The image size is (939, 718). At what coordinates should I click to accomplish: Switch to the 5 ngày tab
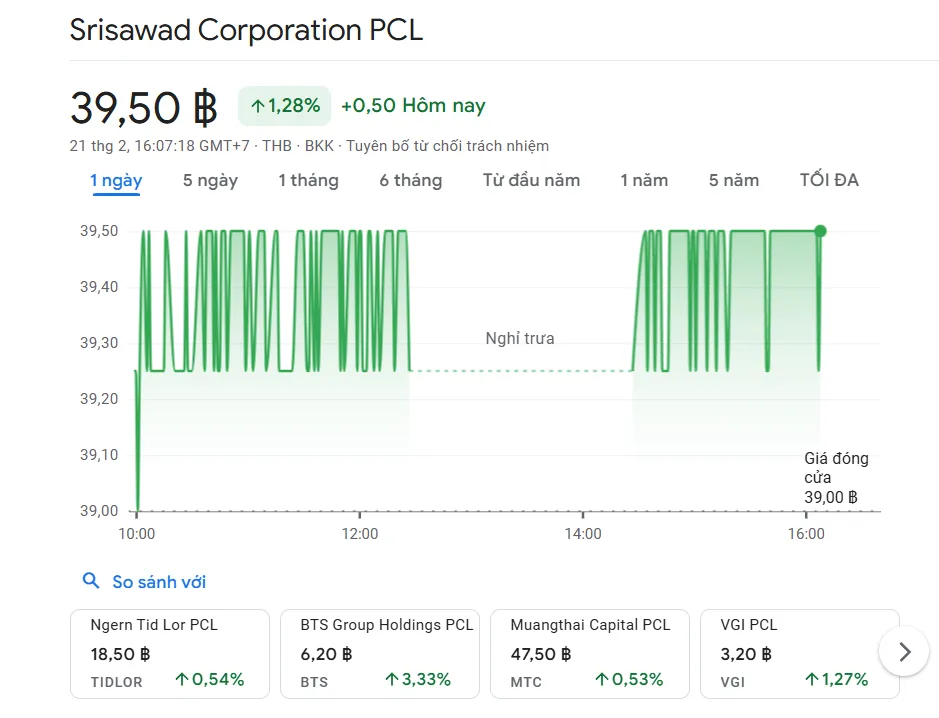[x=210, y=181]
